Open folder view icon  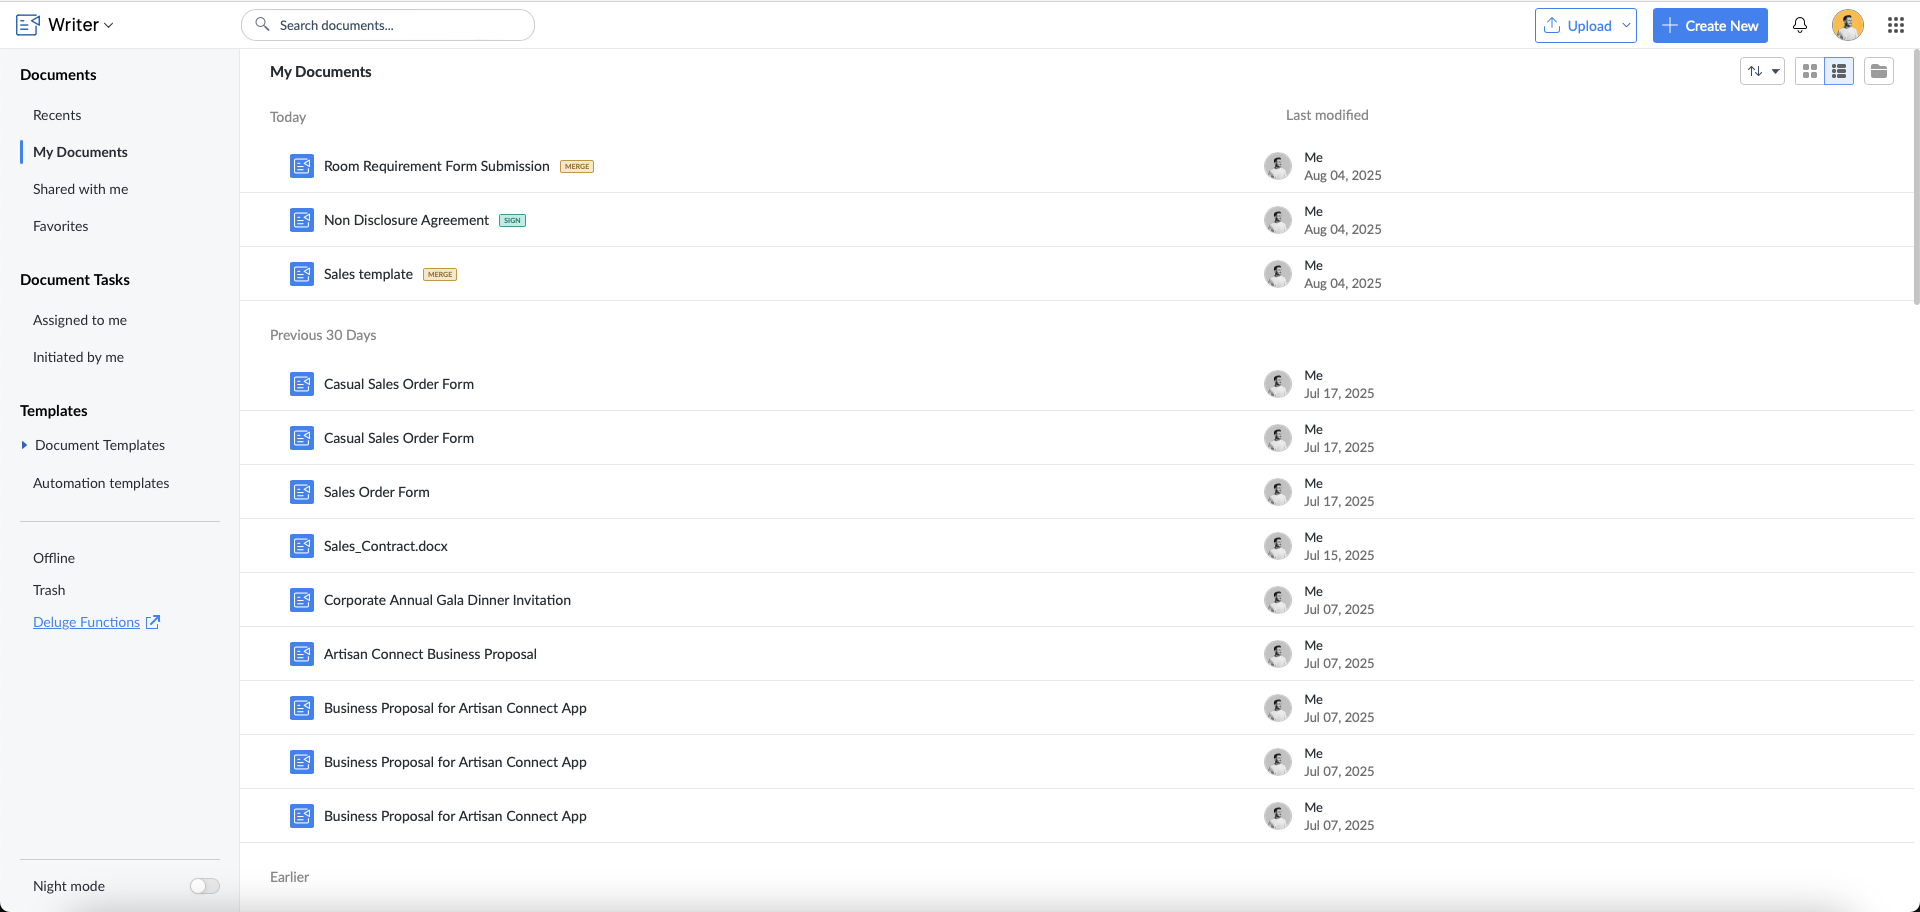point(1878,71)
